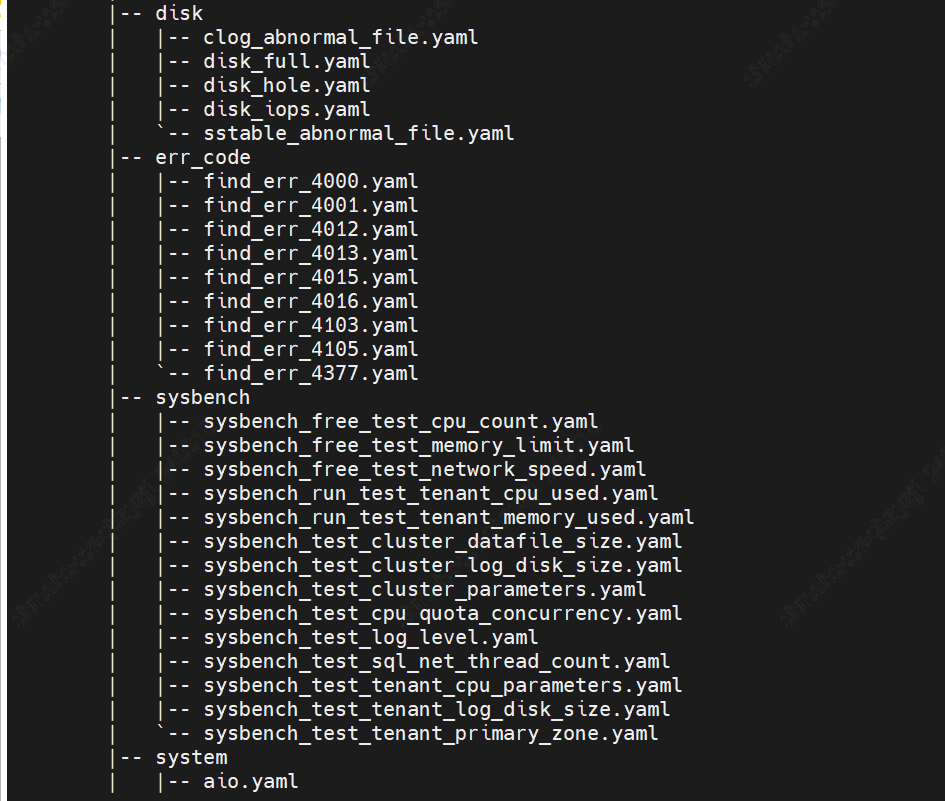Click the aio.yaml file name
Viewport: 945px width, 801px height.
(251, 782)
